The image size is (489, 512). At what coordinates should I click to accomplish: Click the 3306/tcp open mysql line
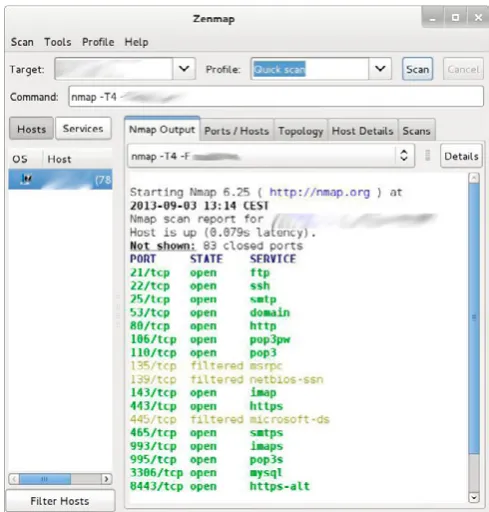click(x=206, y=473)
